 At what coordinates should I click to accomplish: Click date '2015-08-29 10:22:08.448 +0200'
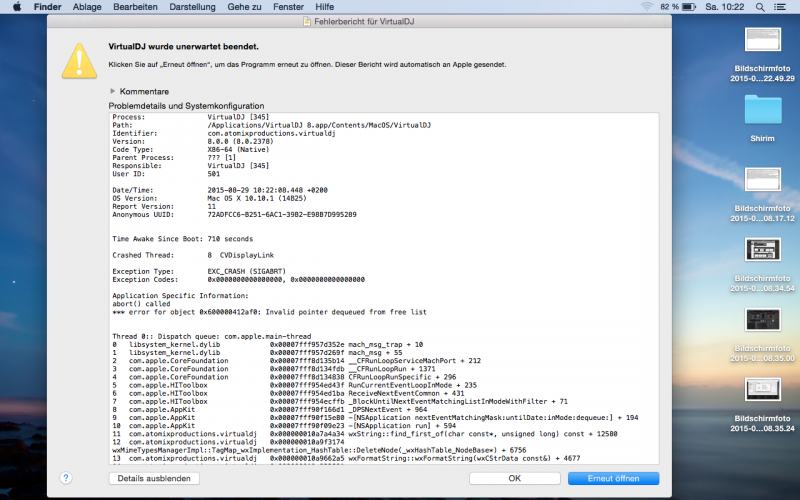(x=267, y=190)
